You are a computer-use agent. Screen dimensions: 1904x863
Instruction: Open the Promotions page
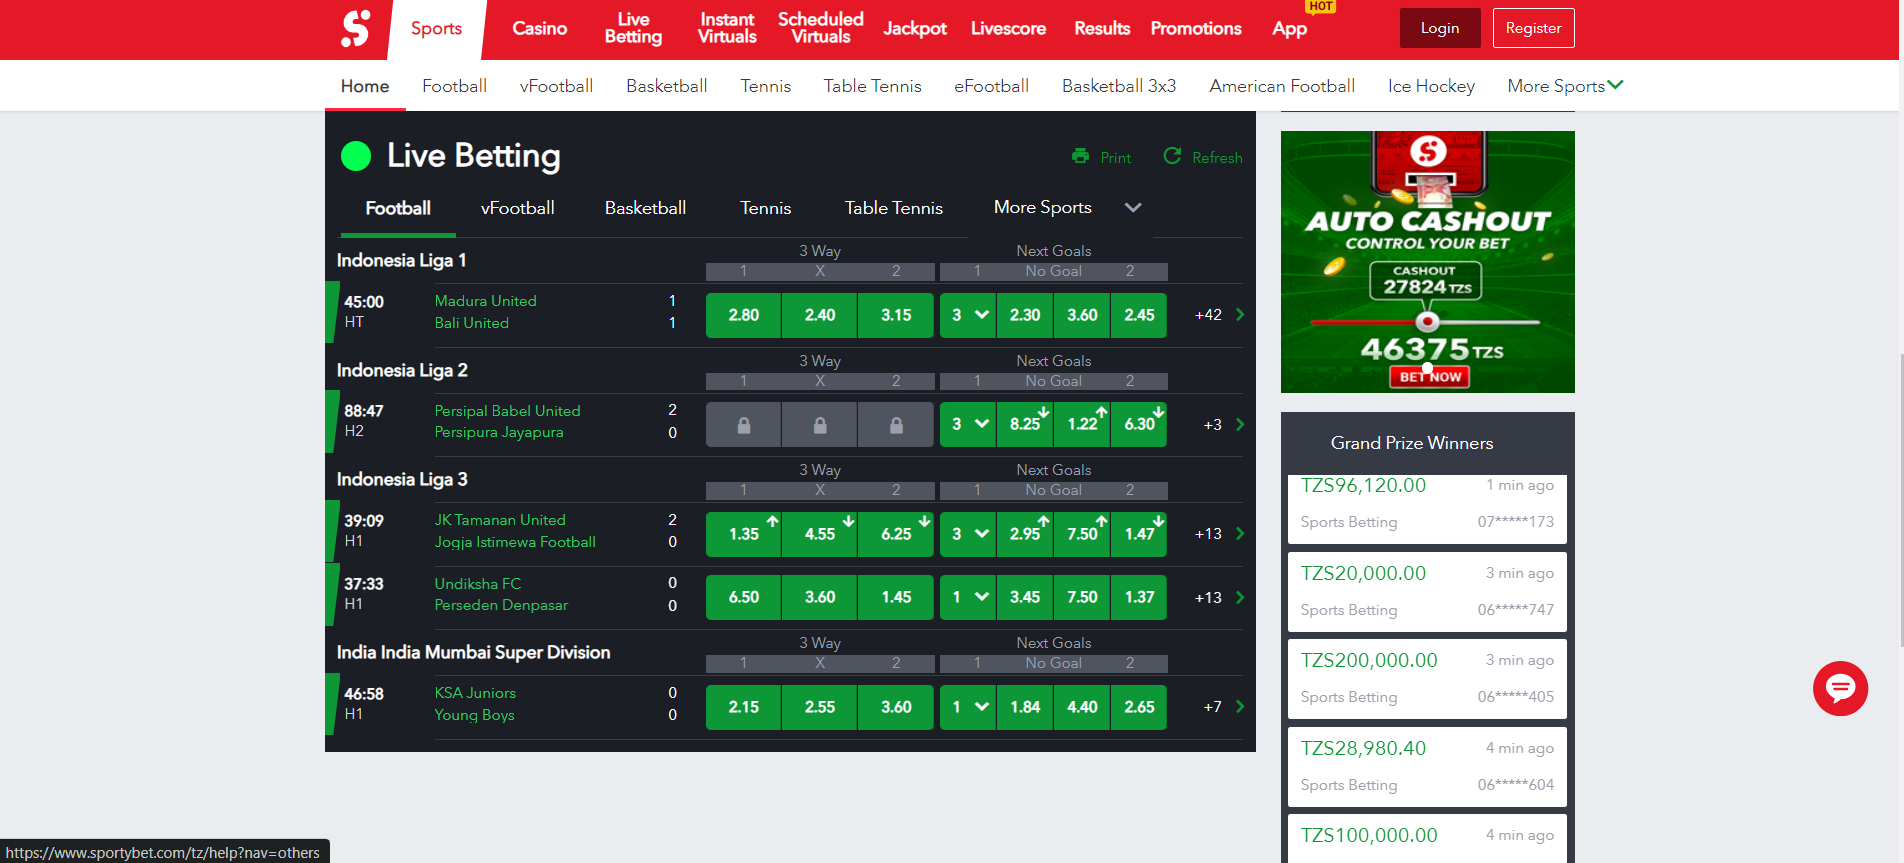(1196, 28)
